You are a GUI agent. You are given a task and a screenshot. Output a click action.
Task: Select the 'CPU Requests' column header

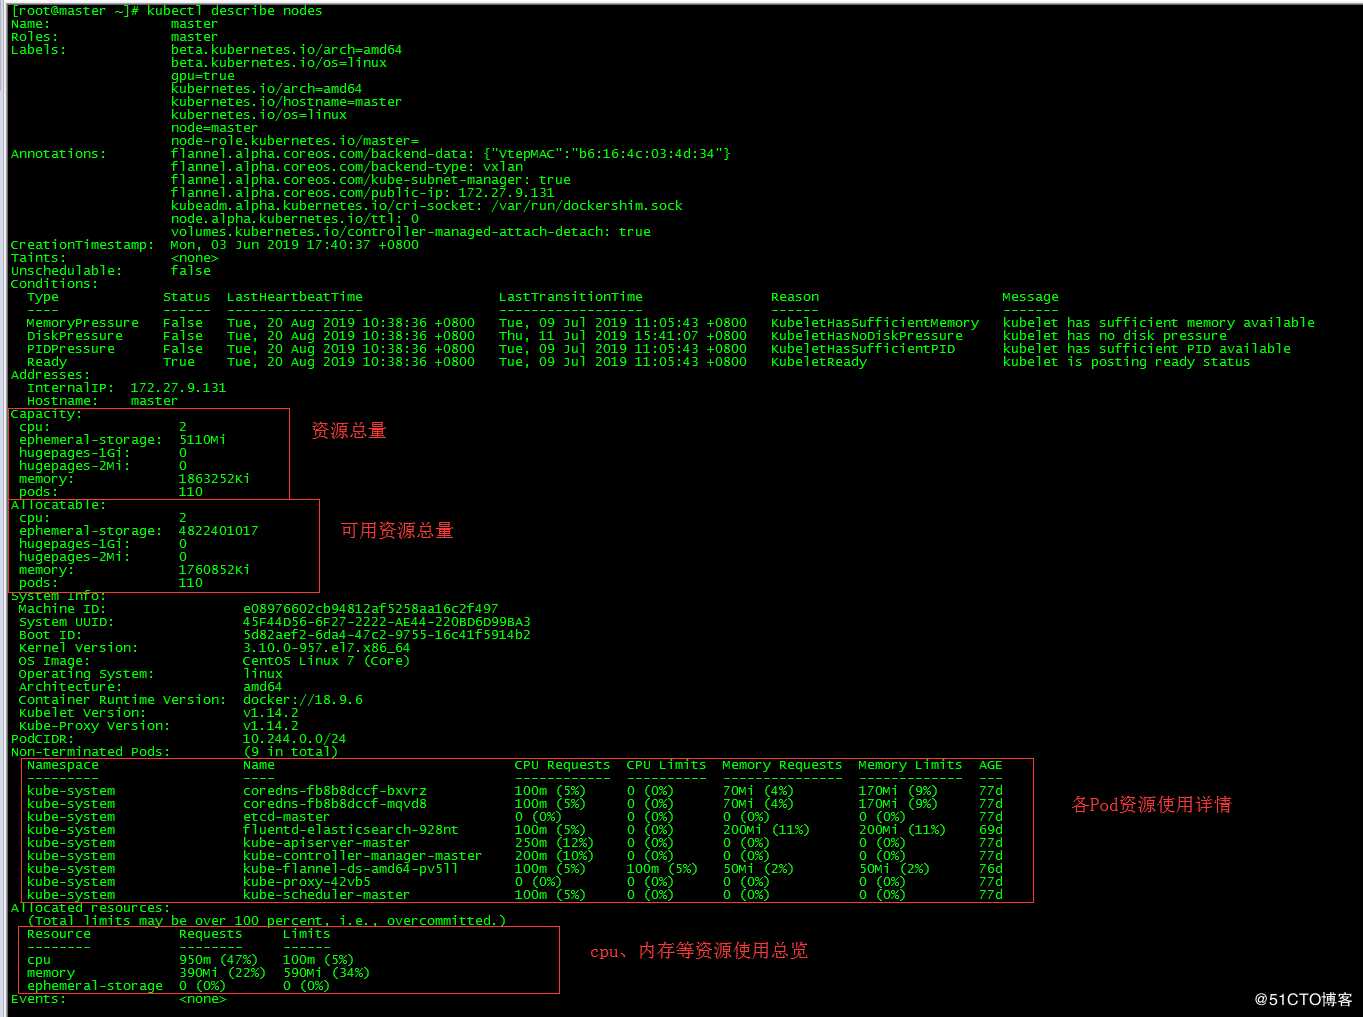coord(562,765)
